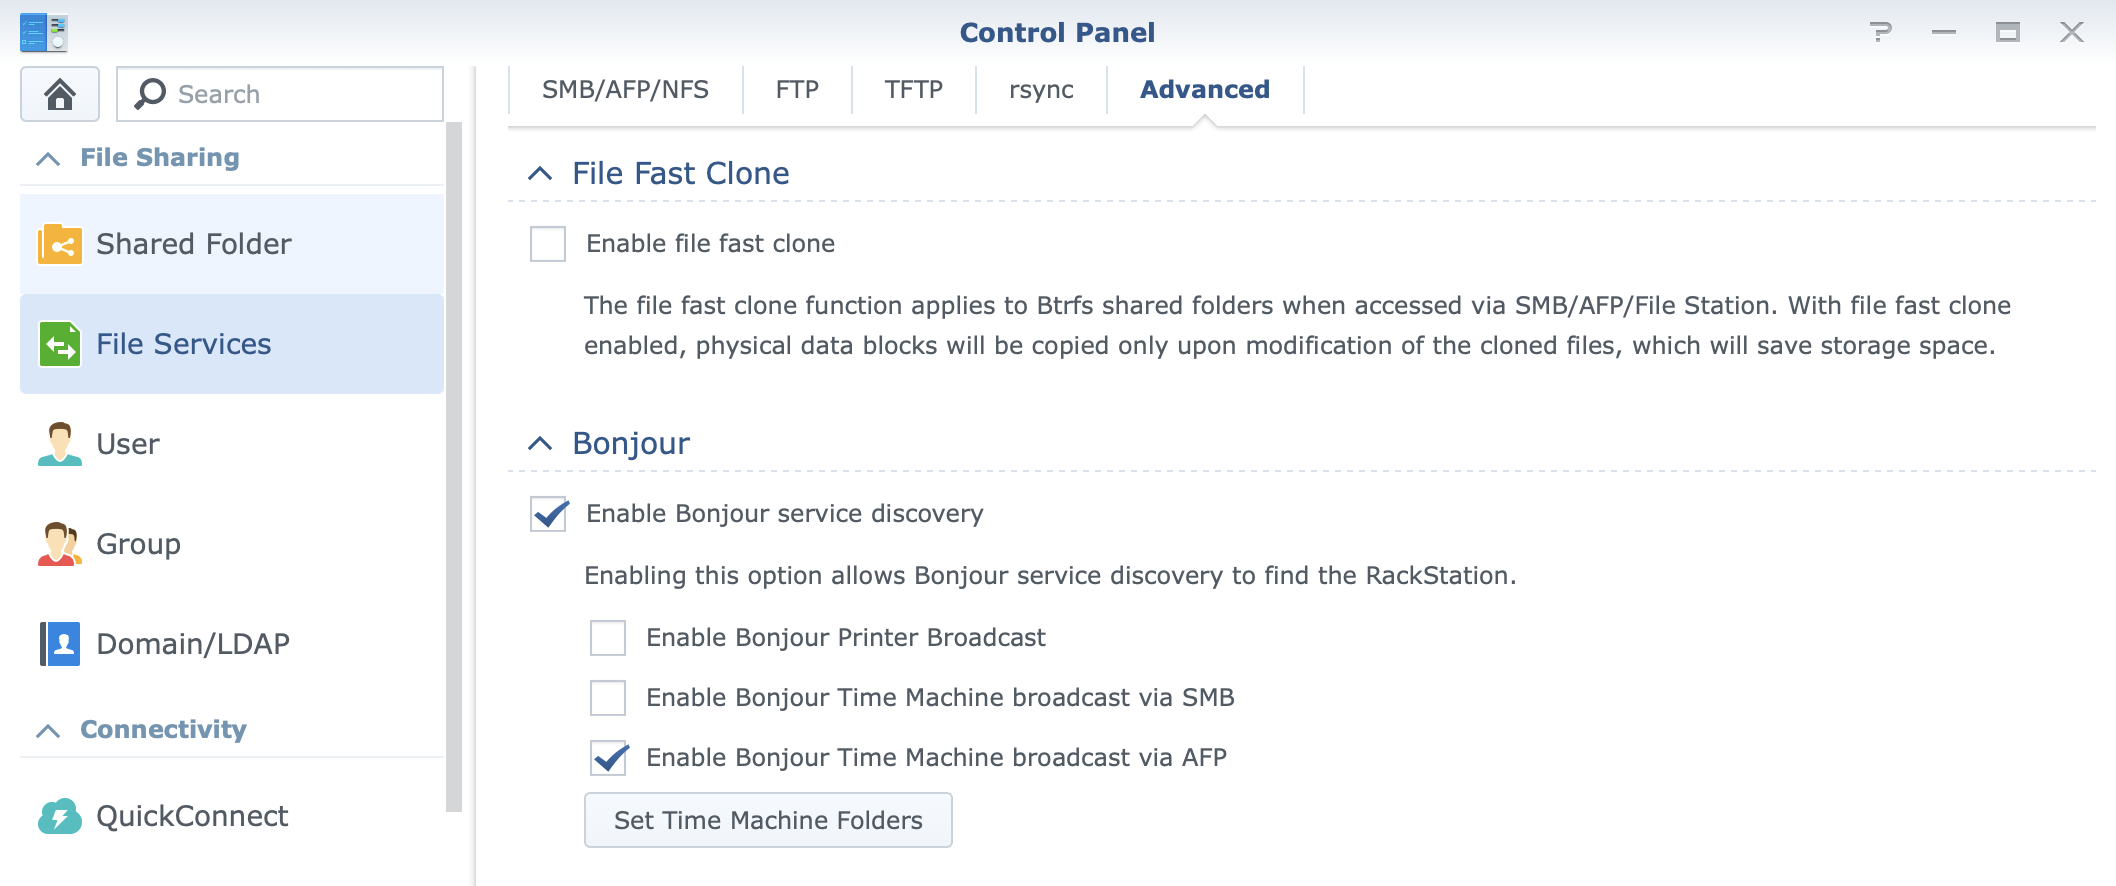This screenshot has height=886, width=2116.
Task: Select the File Services icon
Action: (x=60, y=344)
